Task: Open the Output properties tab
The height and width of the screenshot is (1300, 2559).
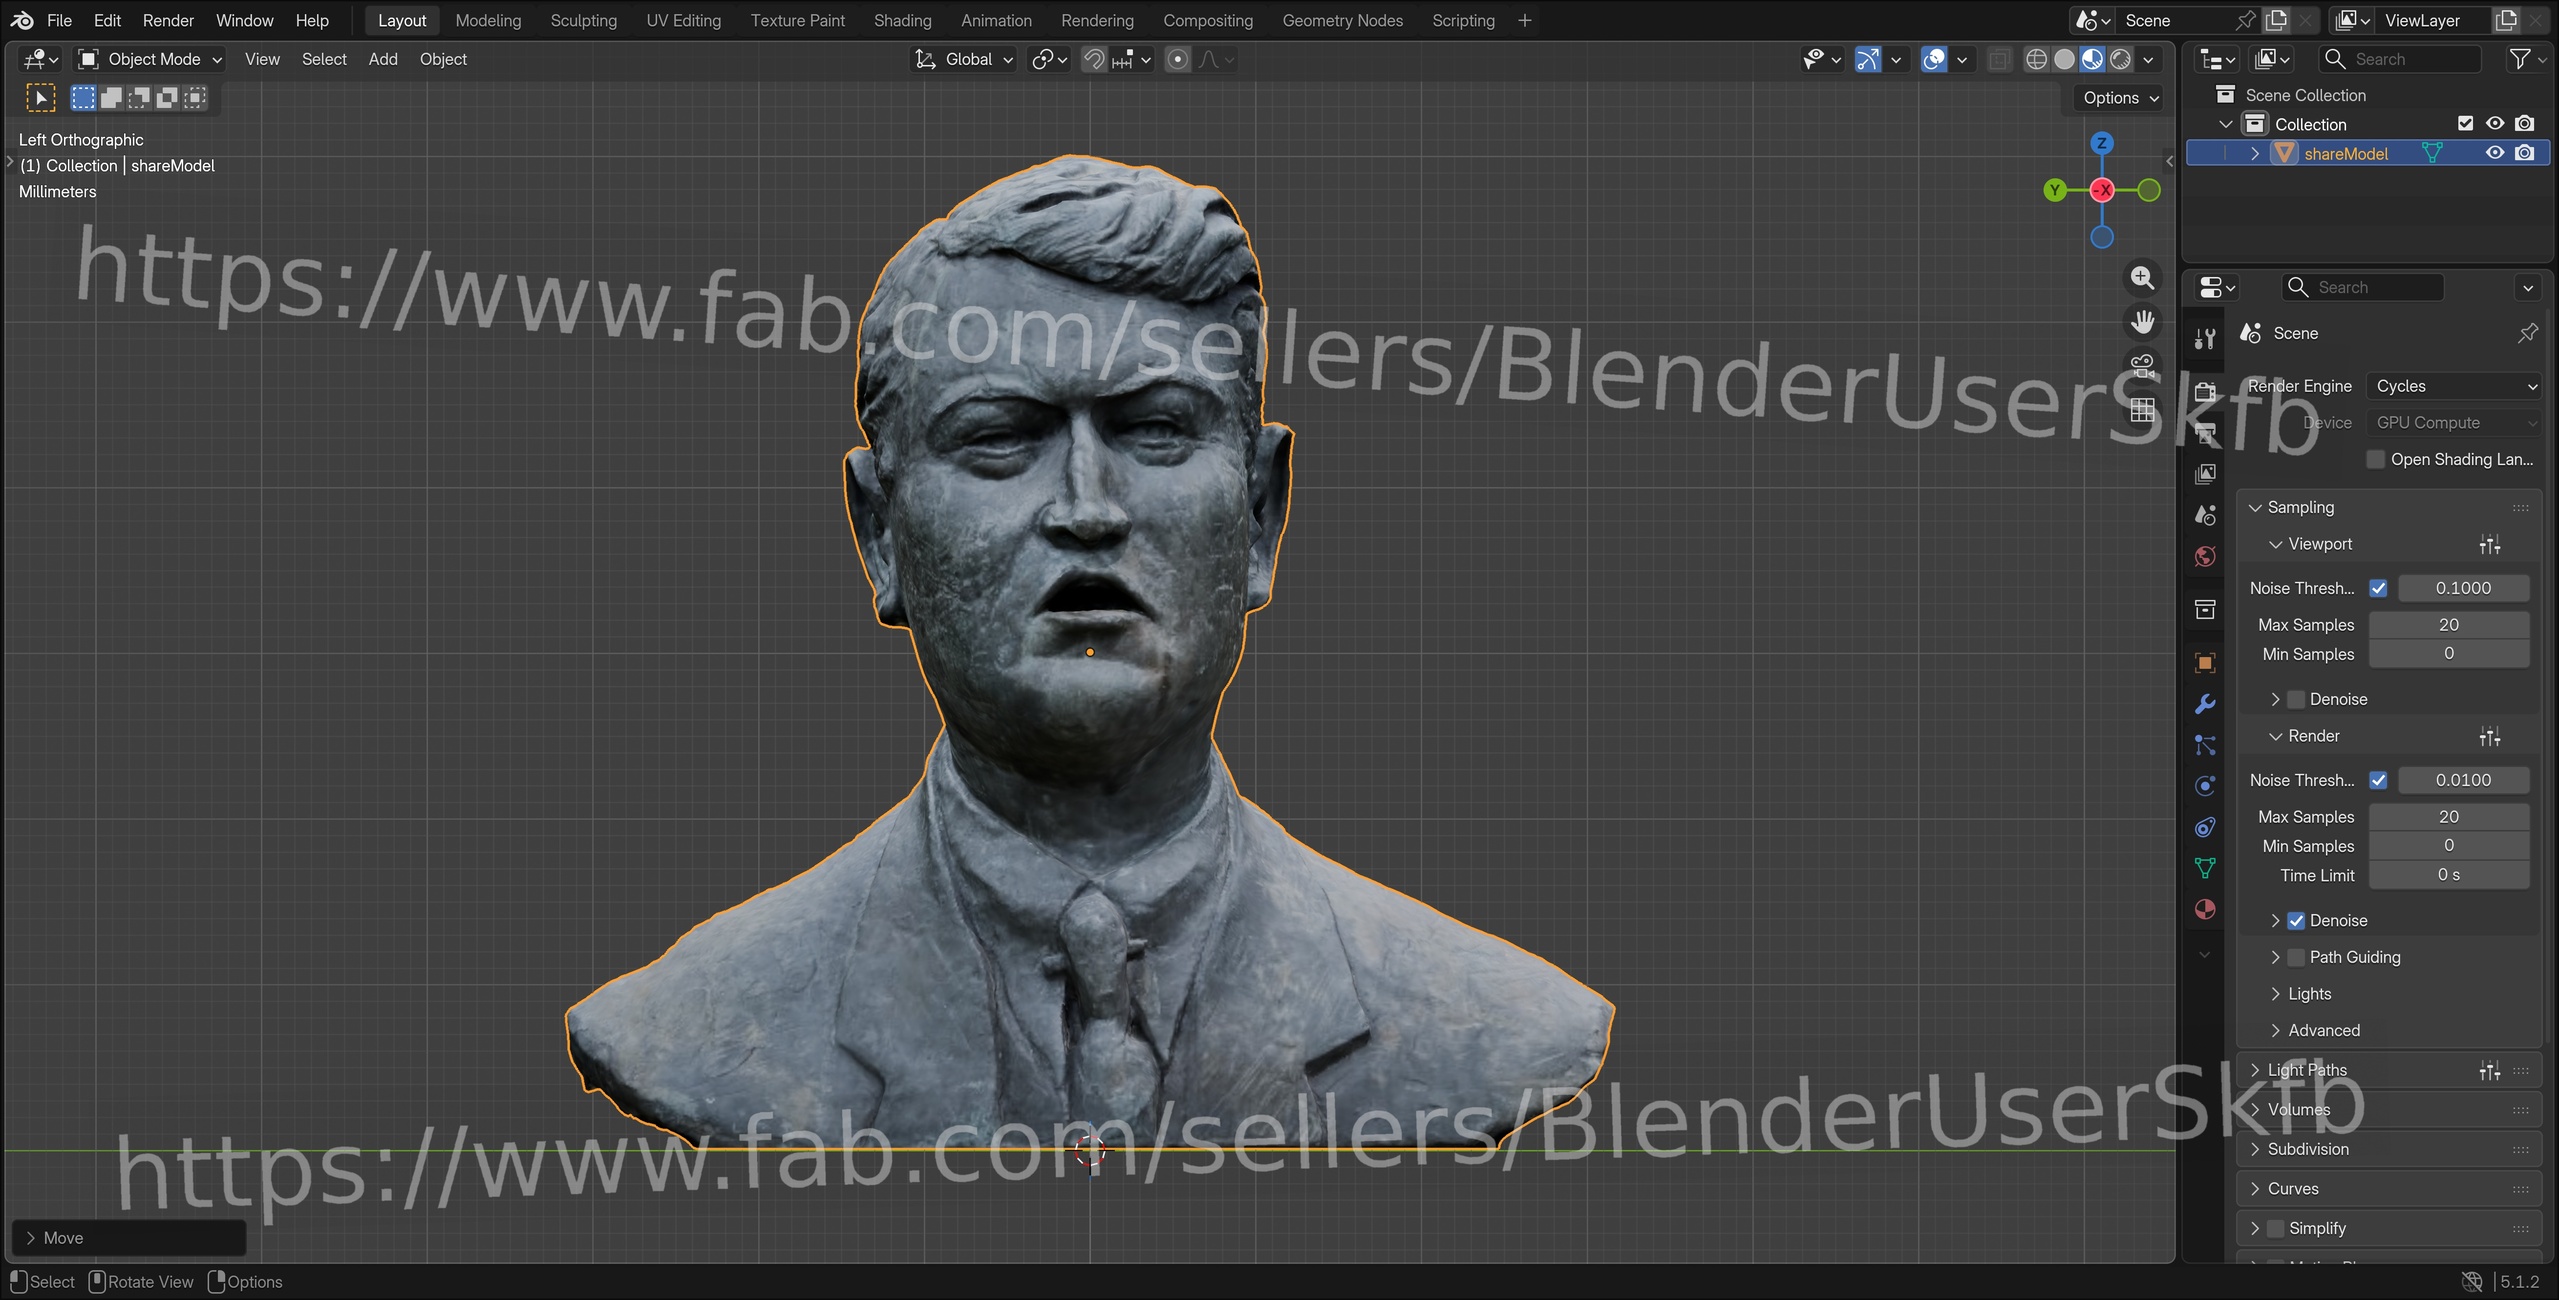Action: click(x=2205, y=432)
